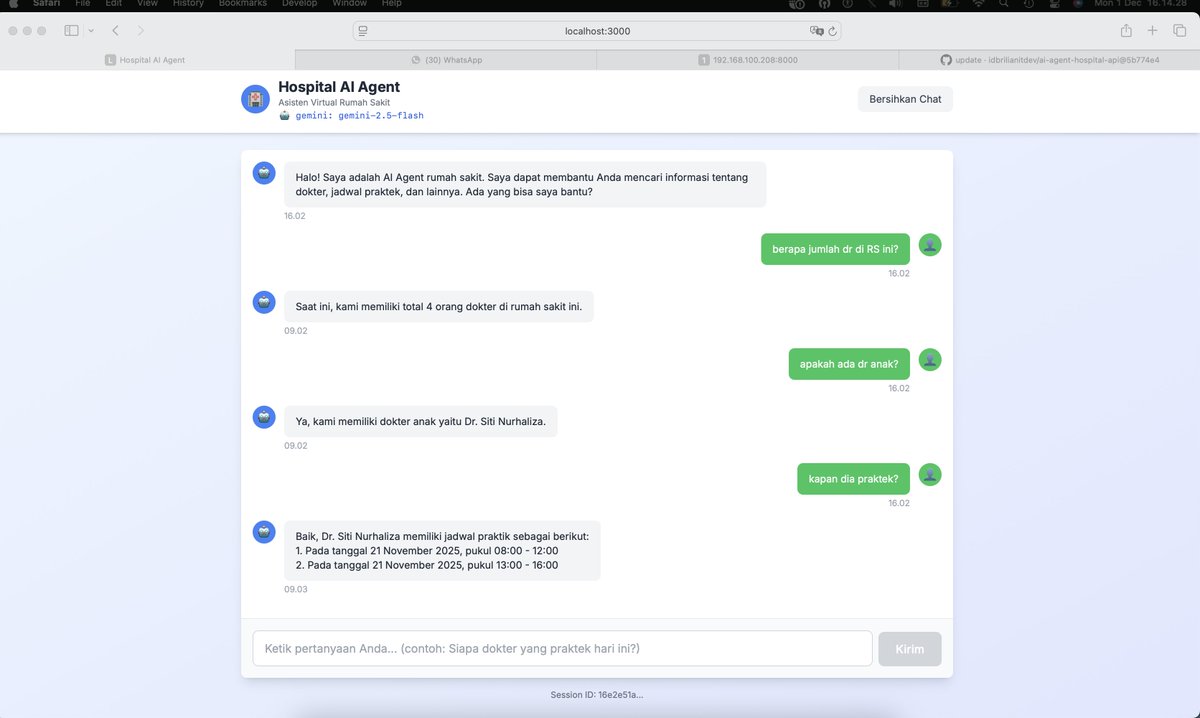Screen dimensions: 1200x718
Task: Click bot avatar beside the jadwal praktik reply
Action: point(264,532)
